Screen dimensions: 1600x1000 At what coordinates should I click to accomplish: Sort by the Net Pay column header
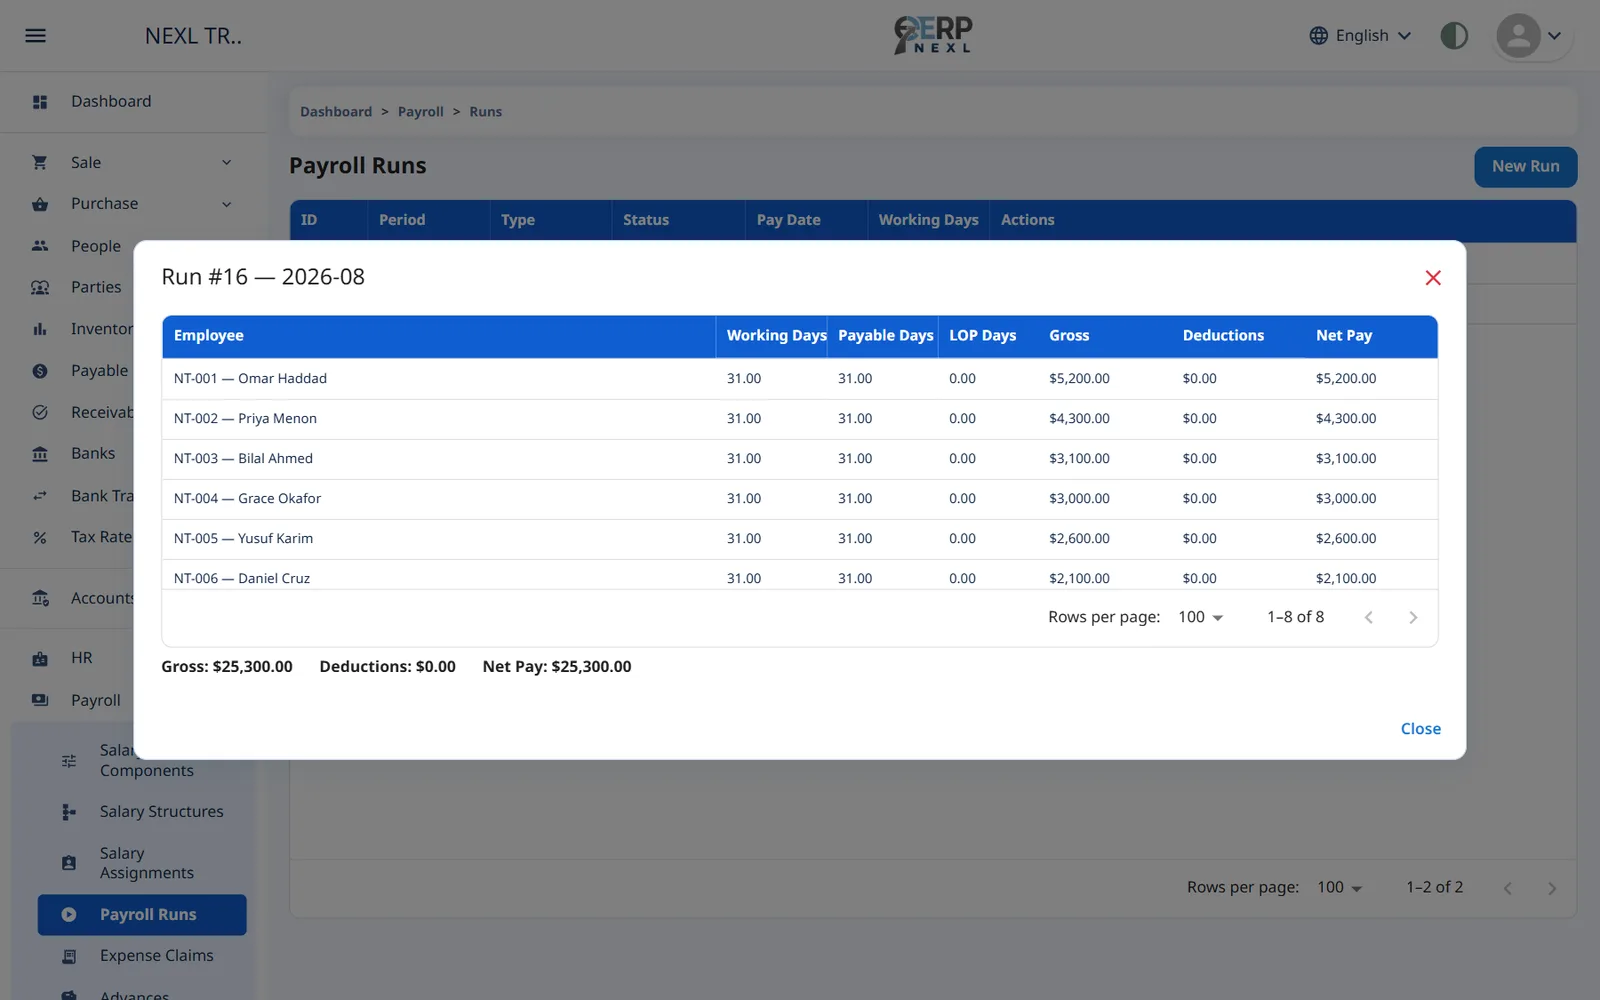pyautogui.click(x=1371, y=336)
